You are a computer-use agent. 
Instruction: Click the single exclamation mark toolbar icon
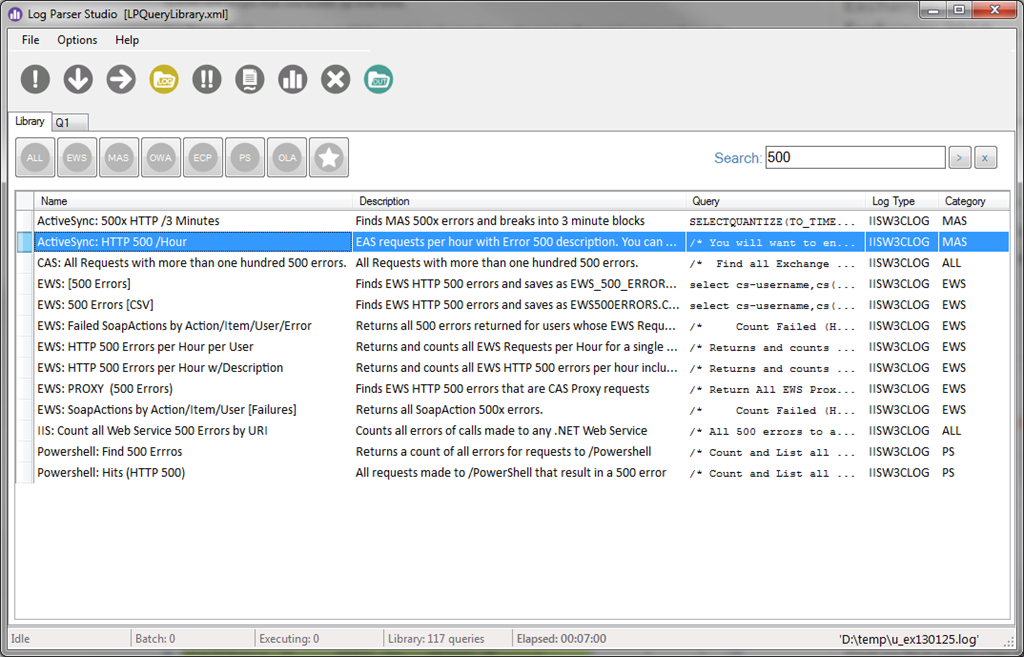35,80
